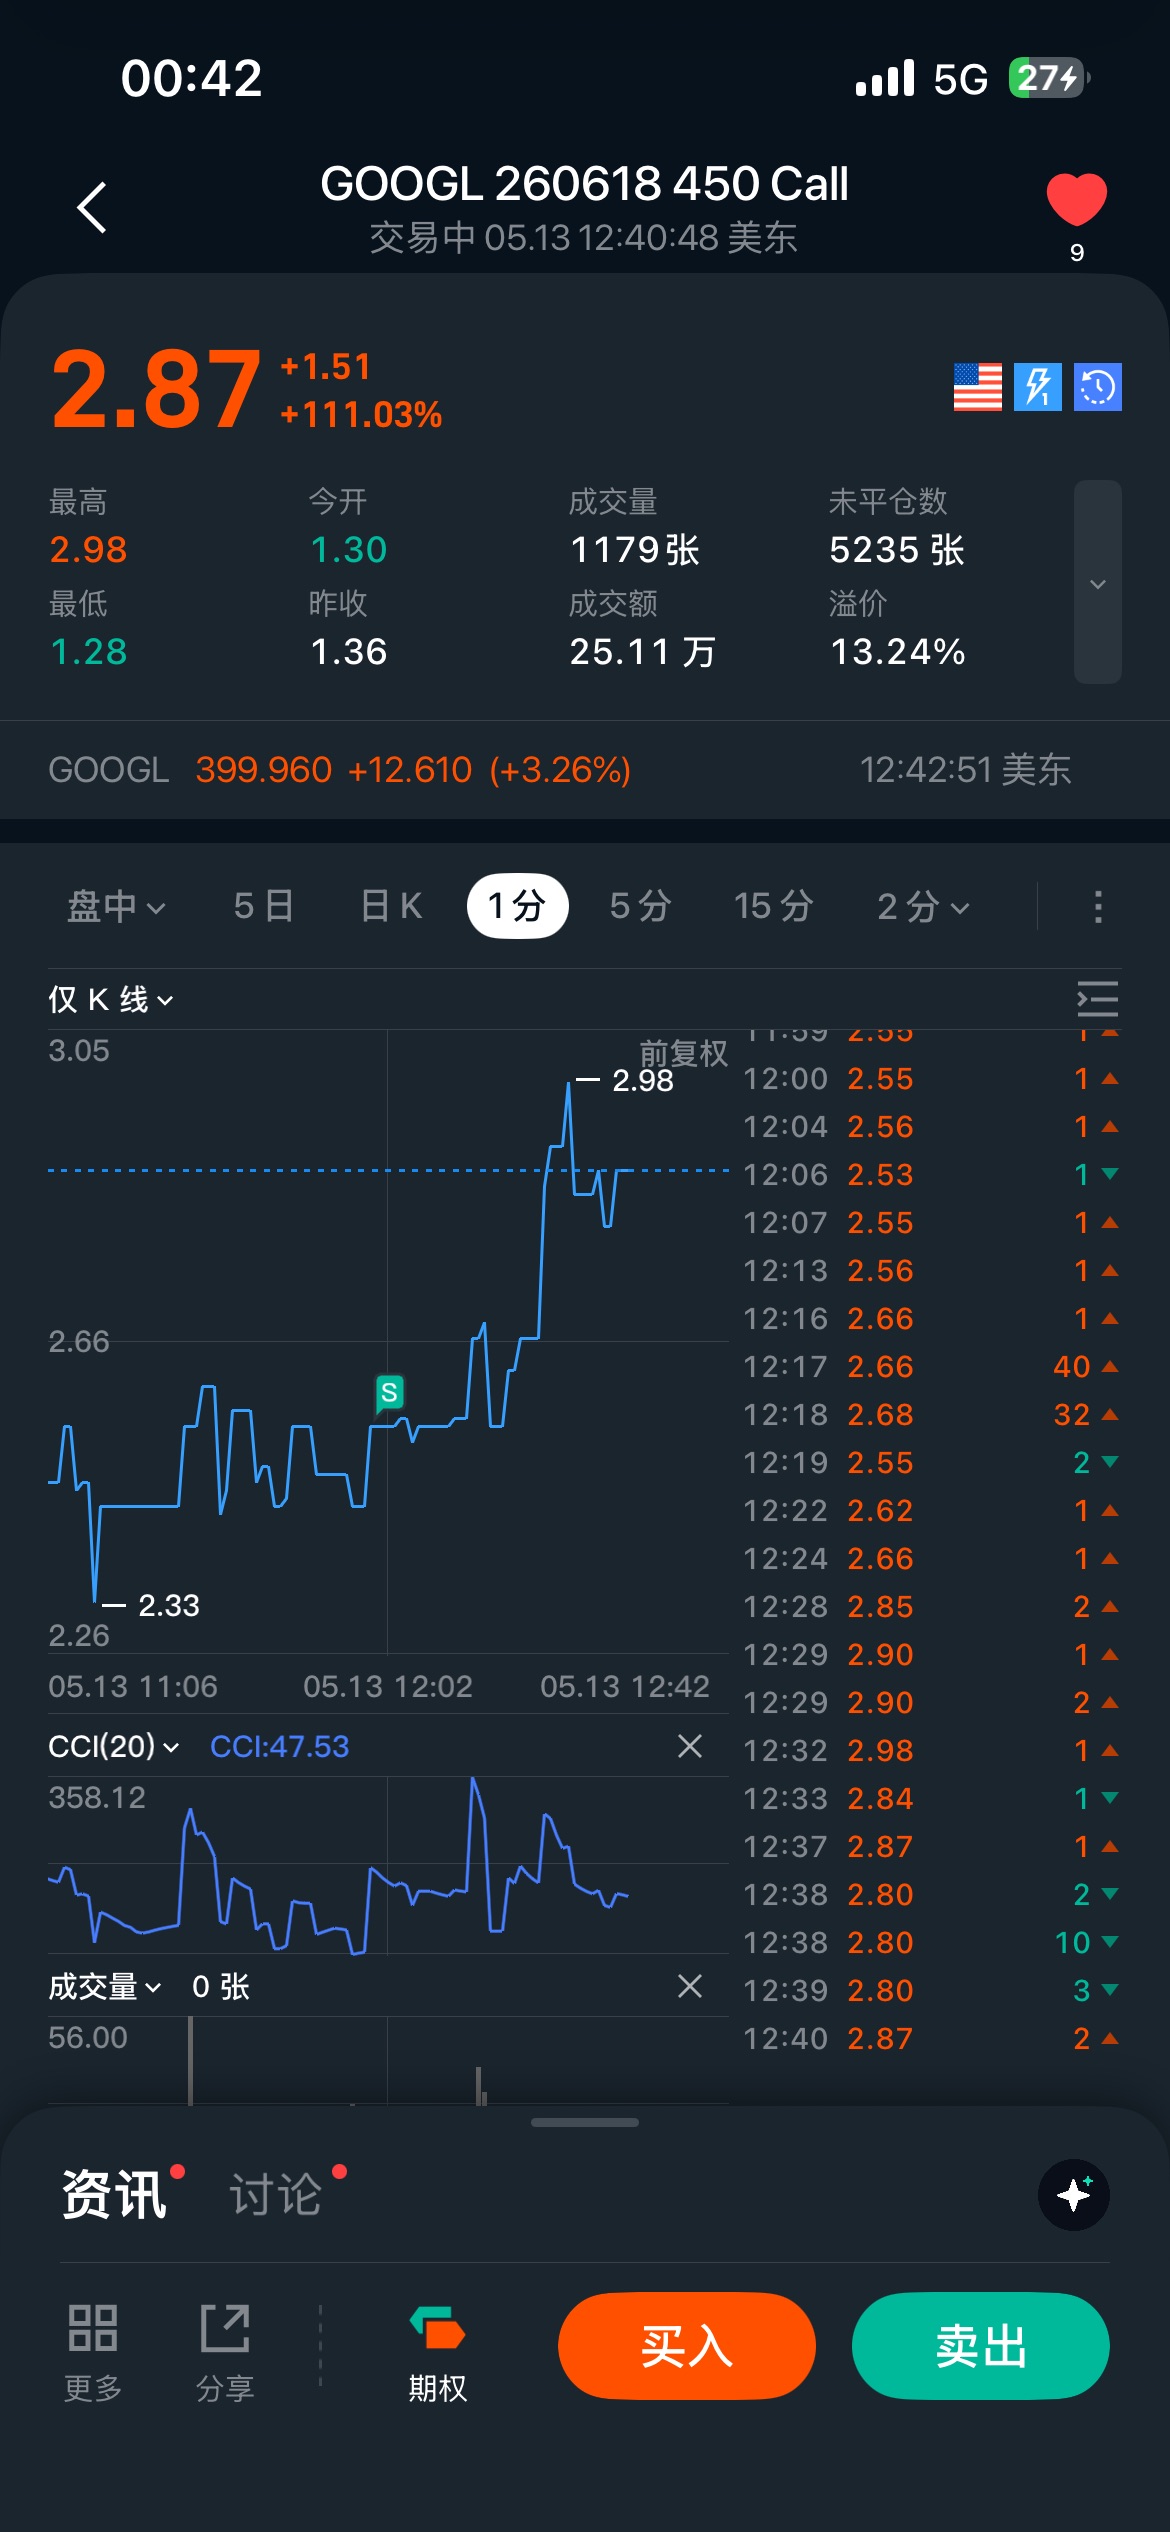1170x2532 pixels.
Task: Select the 1分 chart tab
Action: coord(517,907)
